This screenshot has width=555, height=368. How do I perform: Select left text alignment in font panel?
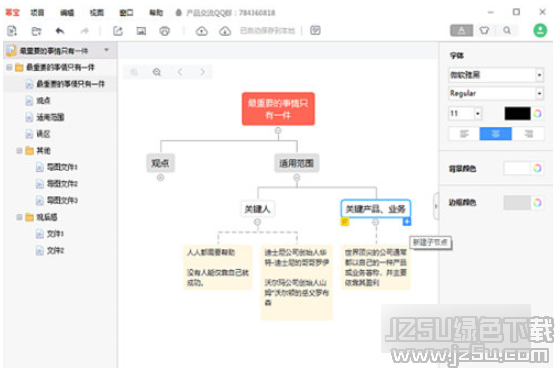point(464,134)
